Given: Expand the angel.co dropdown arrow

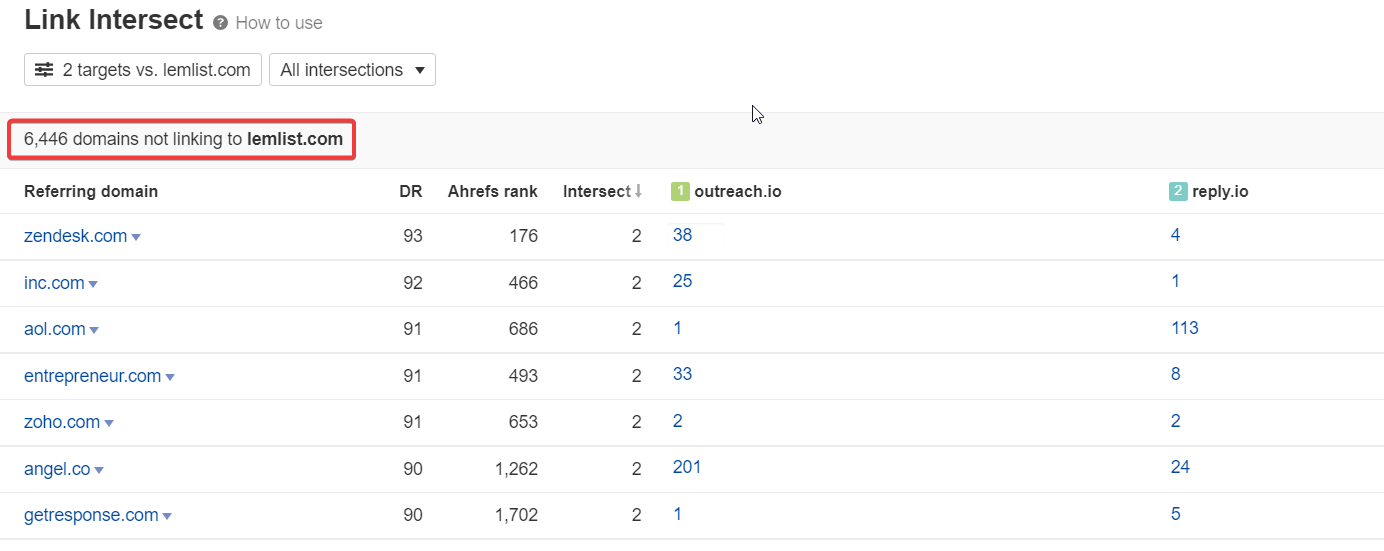Looking at the screenshot, I should click(x=99, y=471).
